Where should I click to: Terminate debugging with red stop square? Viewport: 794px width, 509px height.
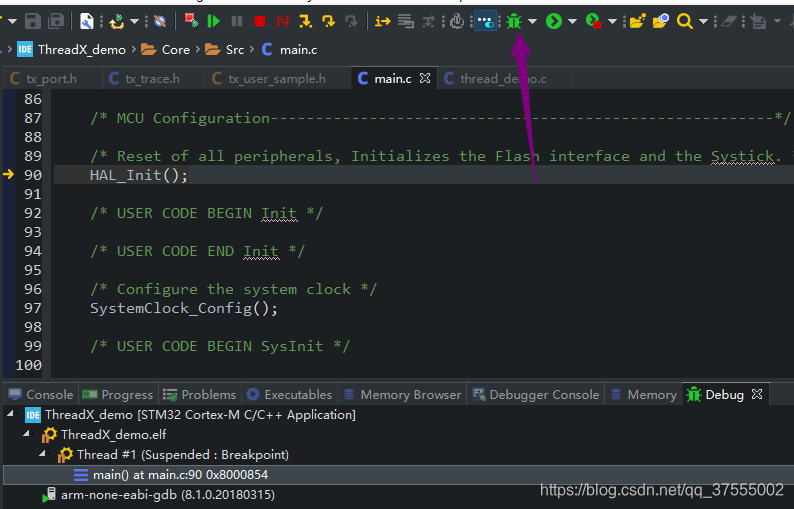coord(260,21)
